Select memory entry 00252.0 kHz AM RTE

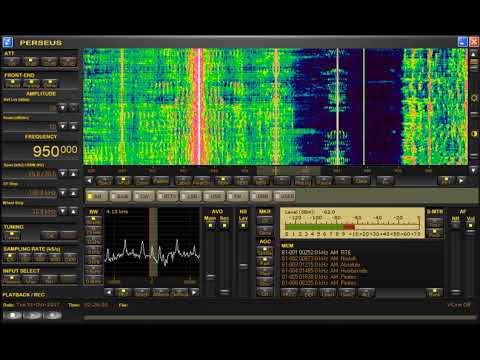(316, 252)
